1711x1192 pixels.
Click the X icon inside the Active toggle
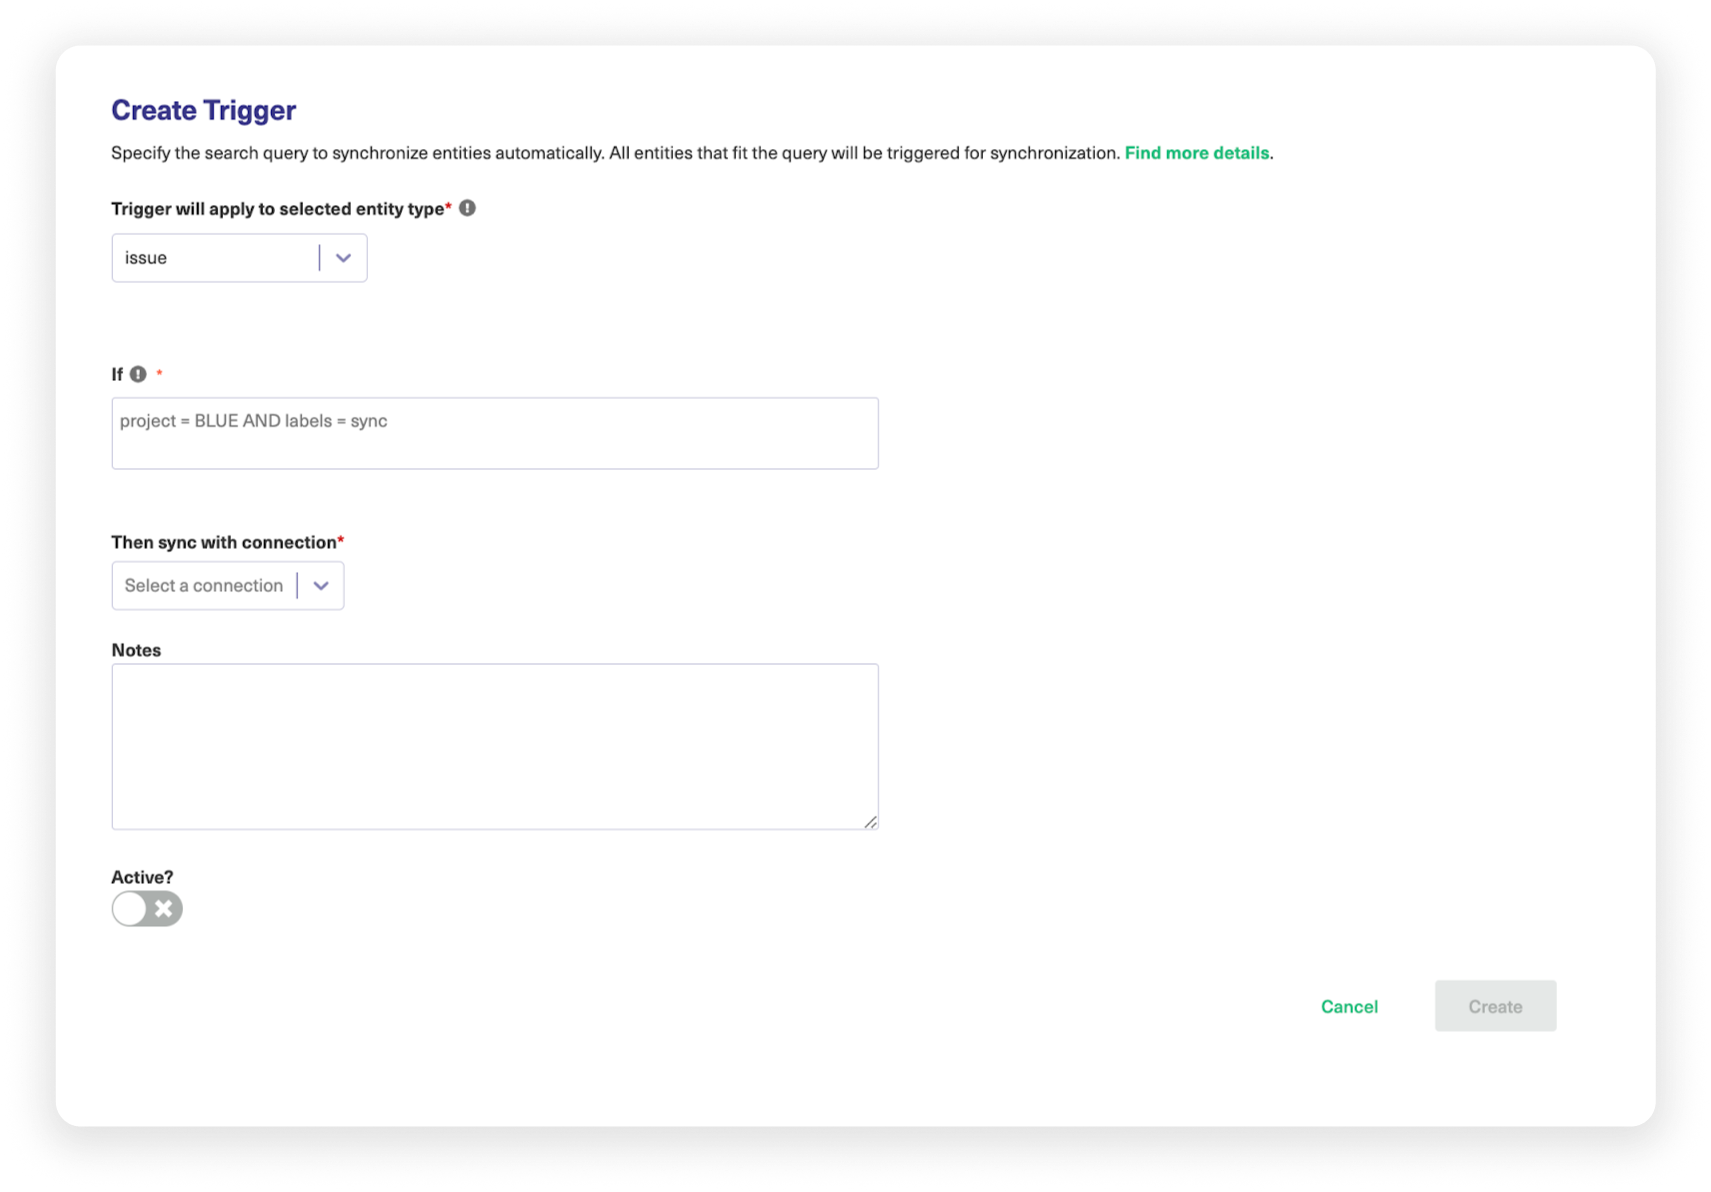pos(162,908)
